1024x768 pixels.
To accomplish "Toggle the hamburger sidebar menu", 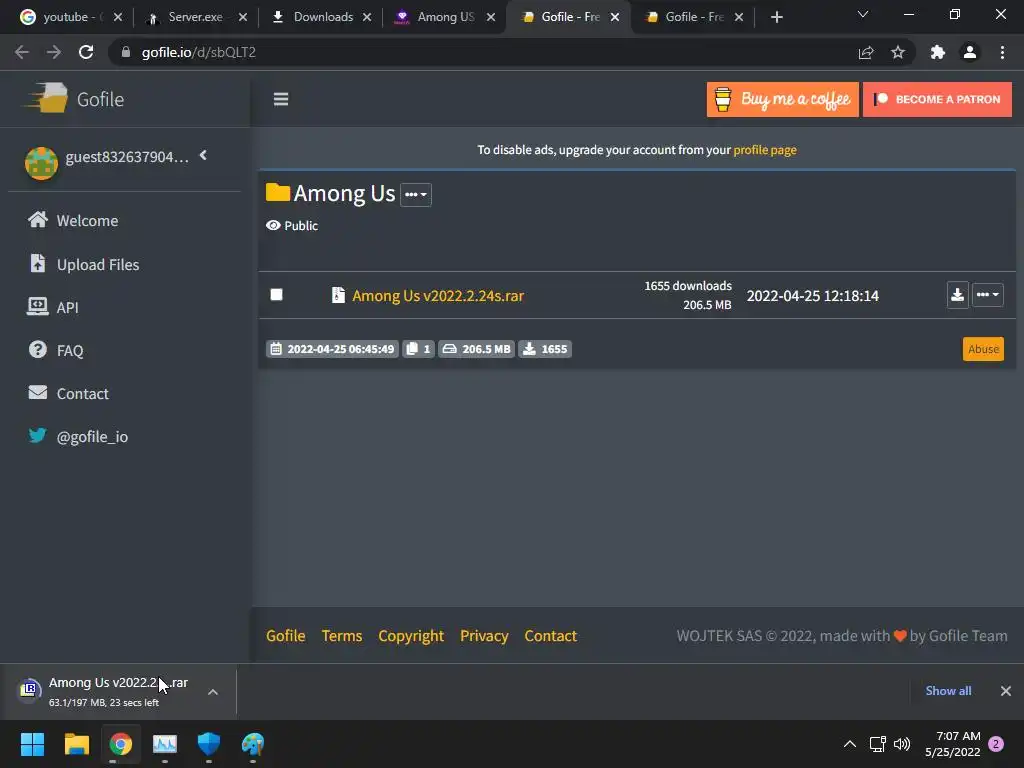I will (281, 99).
